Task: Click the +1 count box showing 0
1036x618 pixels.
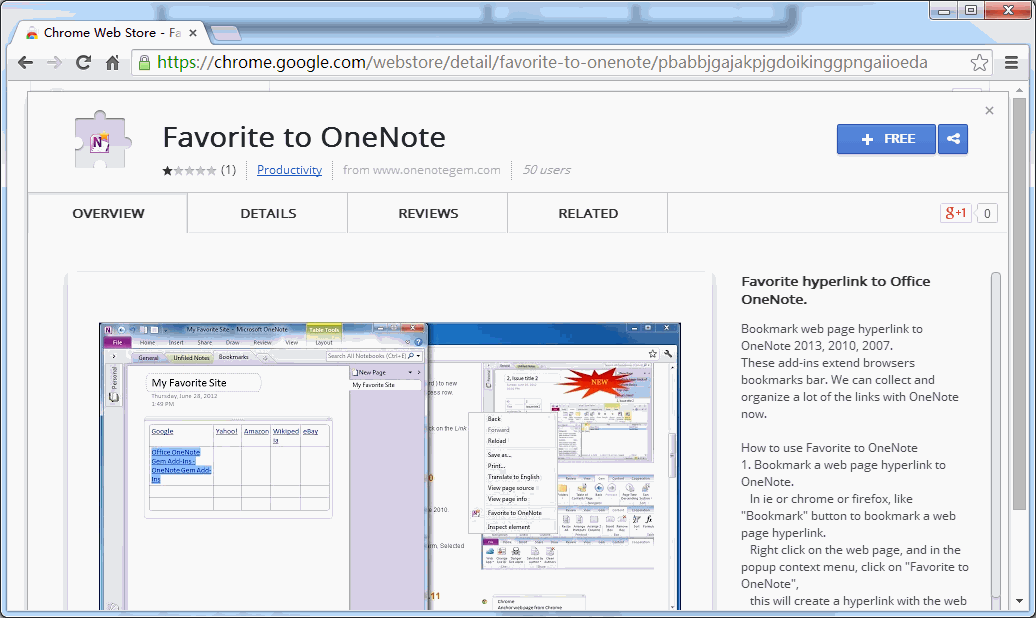Action: point(986,213)
